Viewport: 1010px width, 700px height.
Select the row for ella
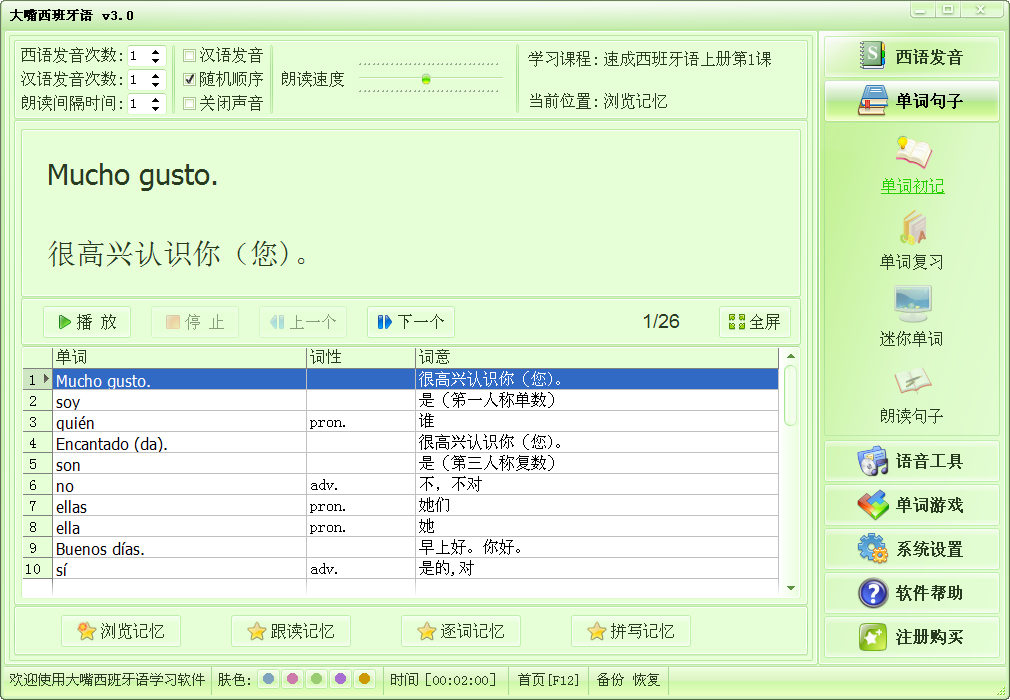click(400, 527)
